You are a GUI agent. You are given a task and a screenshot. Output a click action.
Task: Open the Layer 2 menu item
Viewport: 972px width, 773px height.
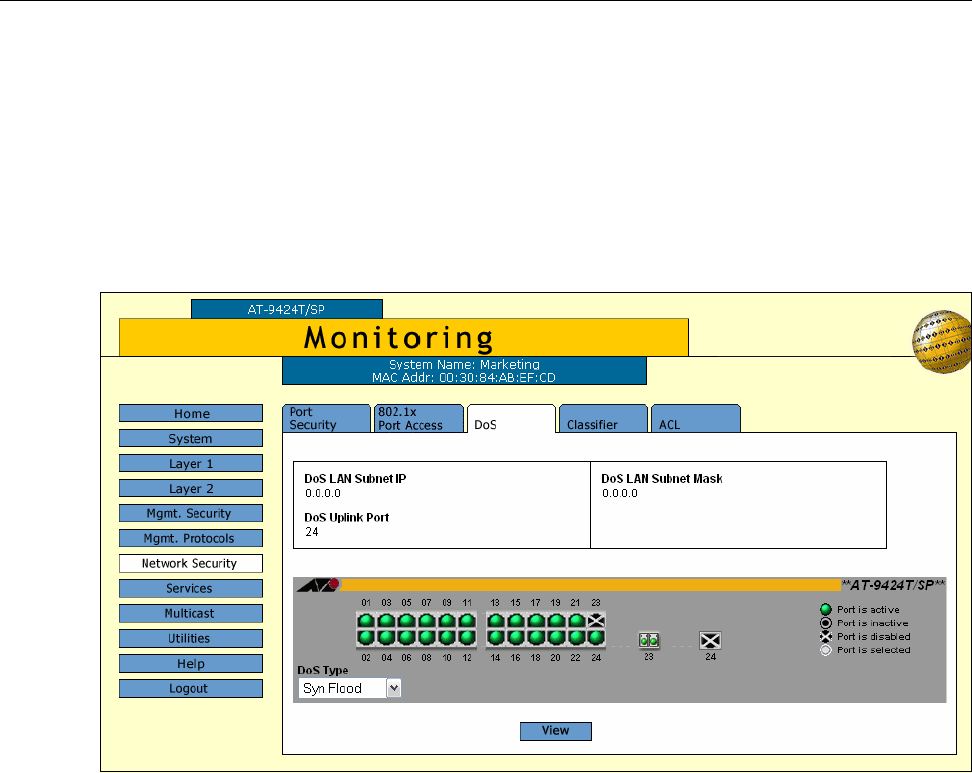(191, 489)
